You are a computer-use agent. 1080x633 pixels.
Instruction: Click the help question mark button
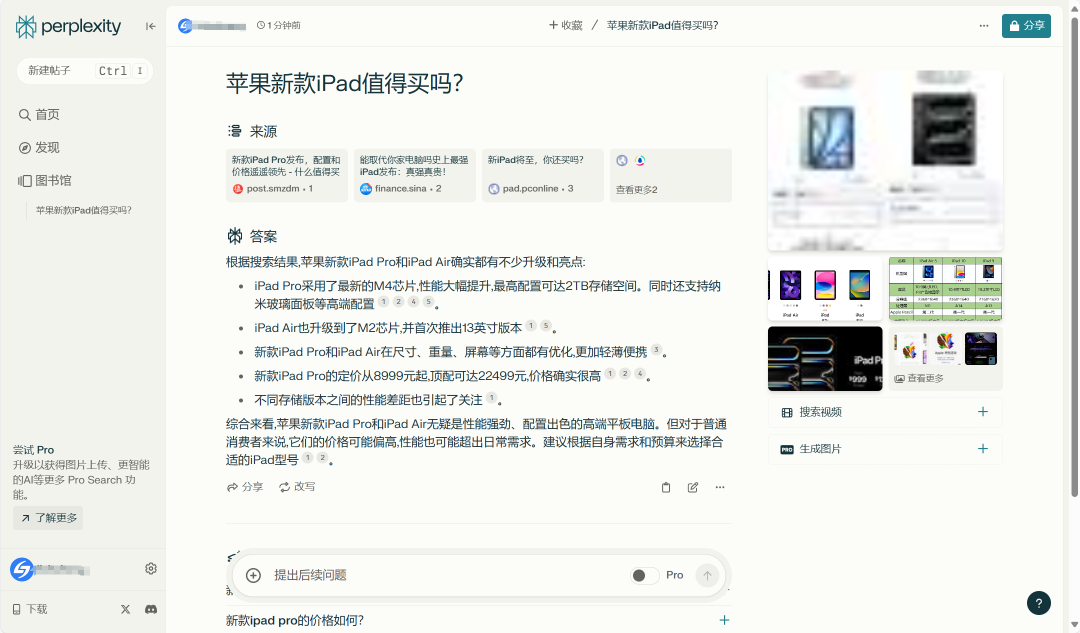point(1039,603)
